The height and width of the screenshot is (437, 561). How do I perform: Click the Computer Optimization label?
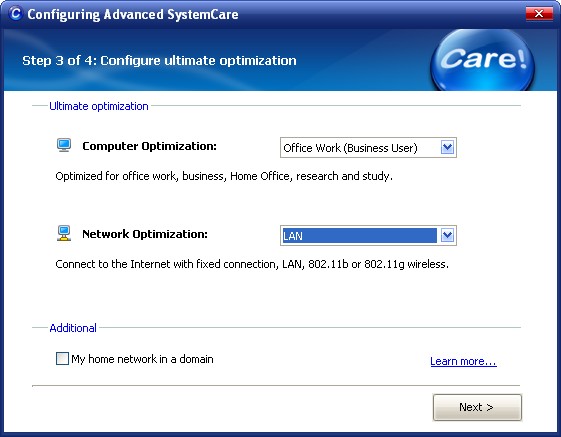(150, 146)
